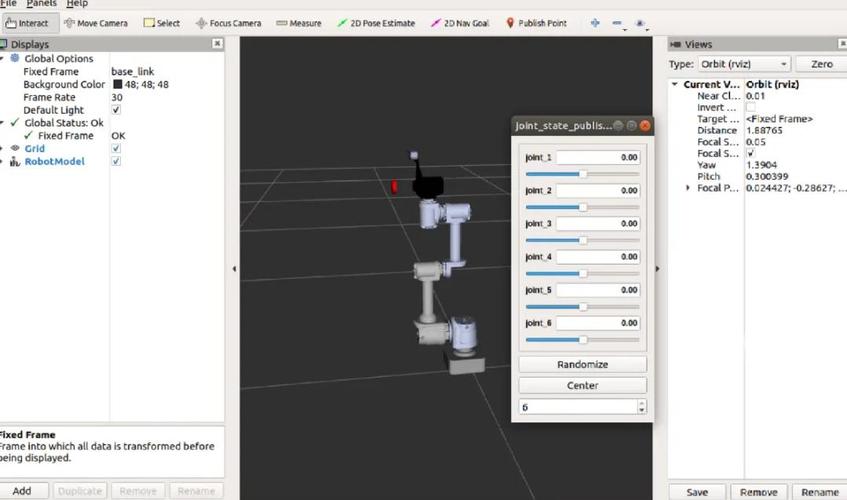Click the plus icon in toolbar
The height and width of the screenshot is (500, 847).
click(595, 23)
